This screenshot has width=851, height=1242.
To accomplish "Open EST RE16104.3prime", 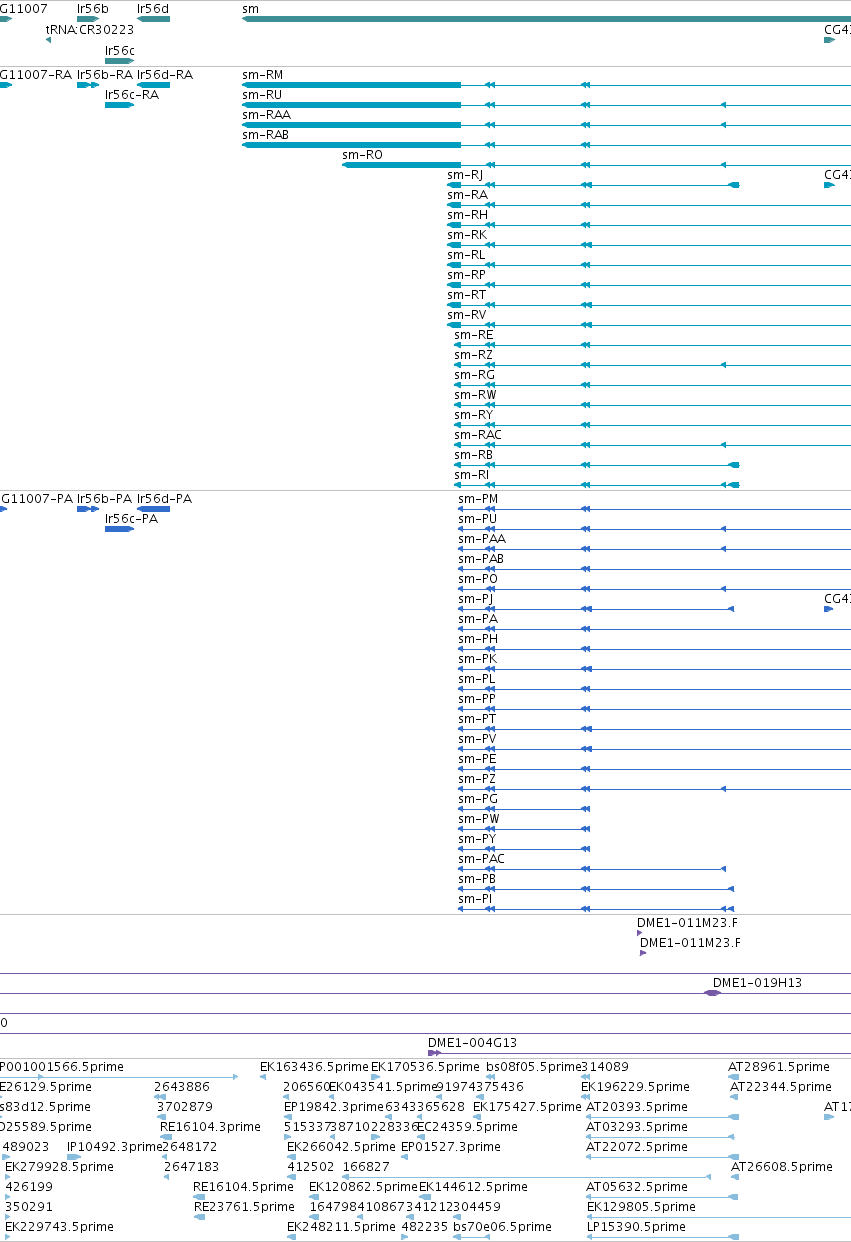I will [x=210, y=1127].
